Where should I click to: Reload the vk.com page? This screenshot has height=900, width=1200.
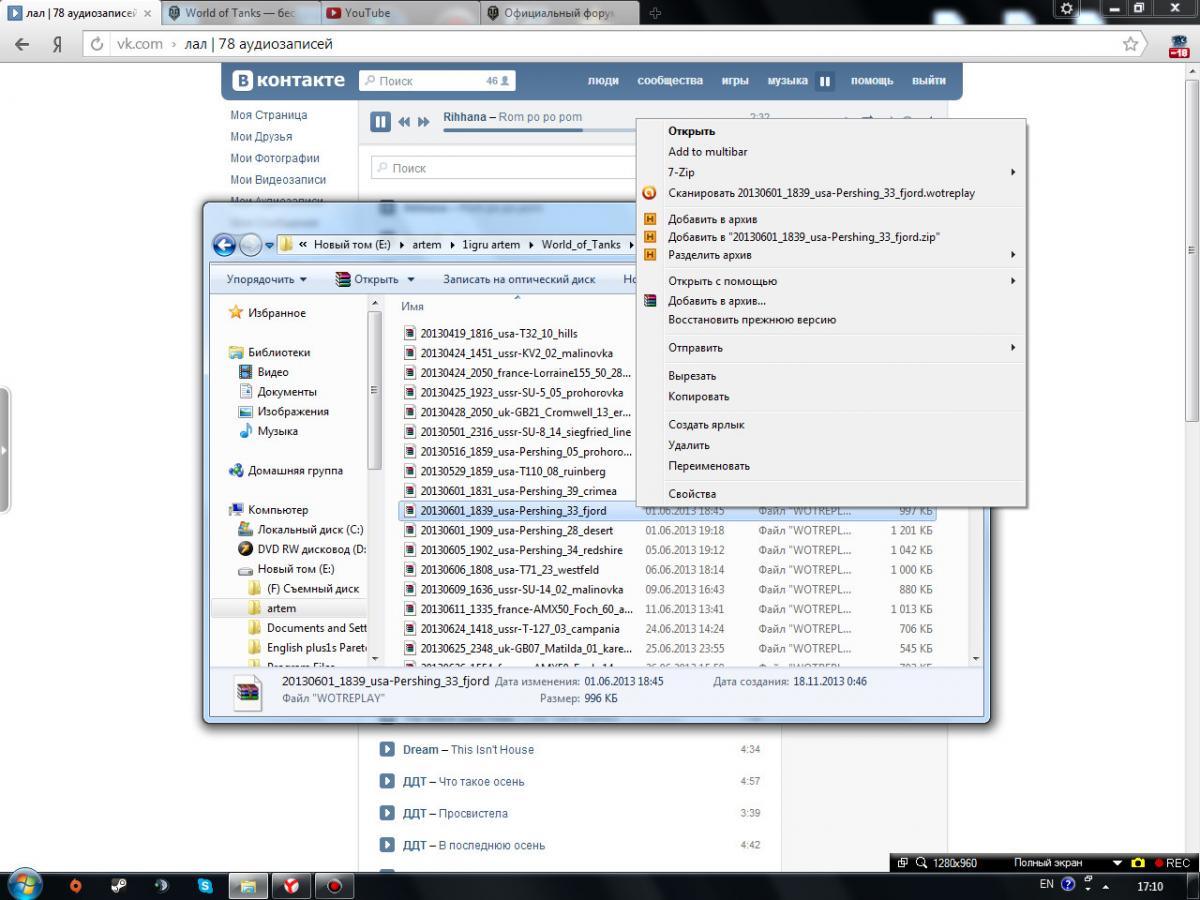(98, 45)
